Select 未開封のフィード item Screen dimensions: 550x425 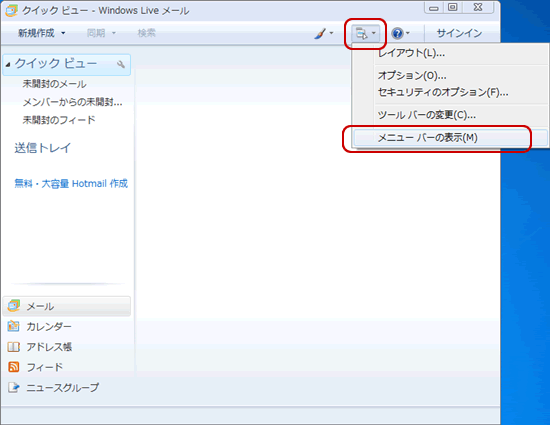coord(59,120)
